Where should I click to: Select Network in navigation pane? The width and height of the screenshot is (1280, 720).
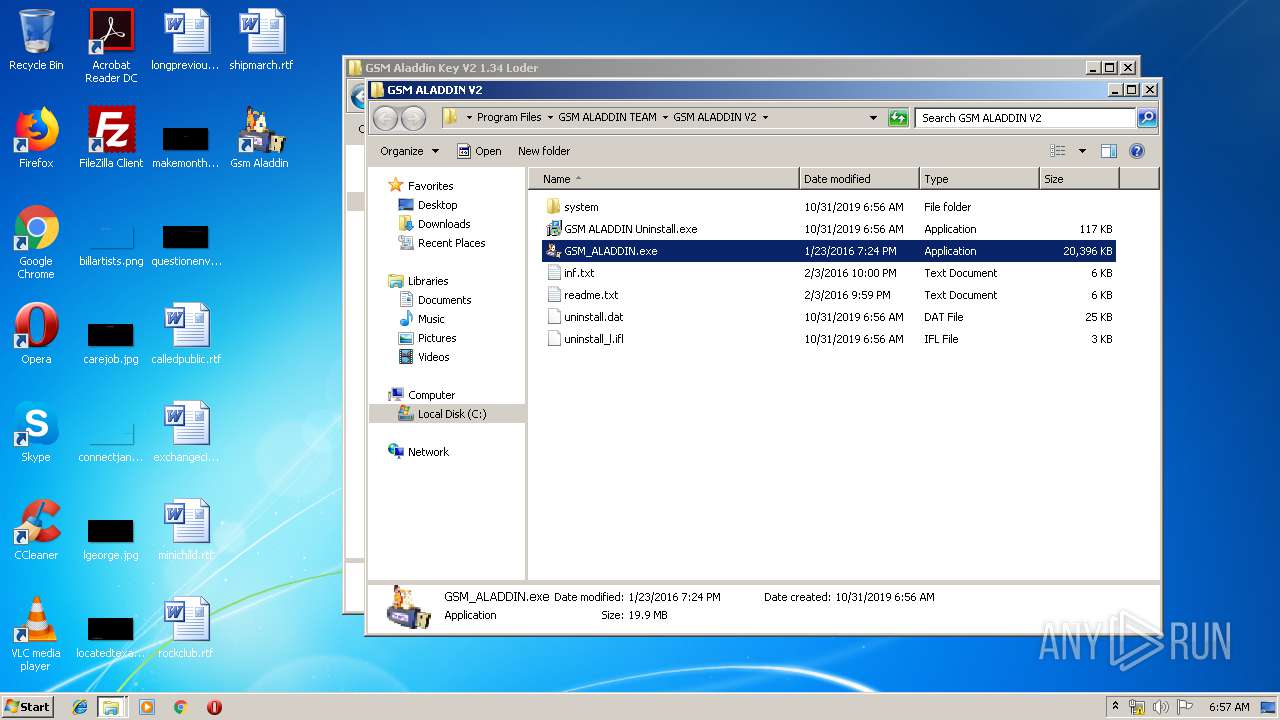418,451
